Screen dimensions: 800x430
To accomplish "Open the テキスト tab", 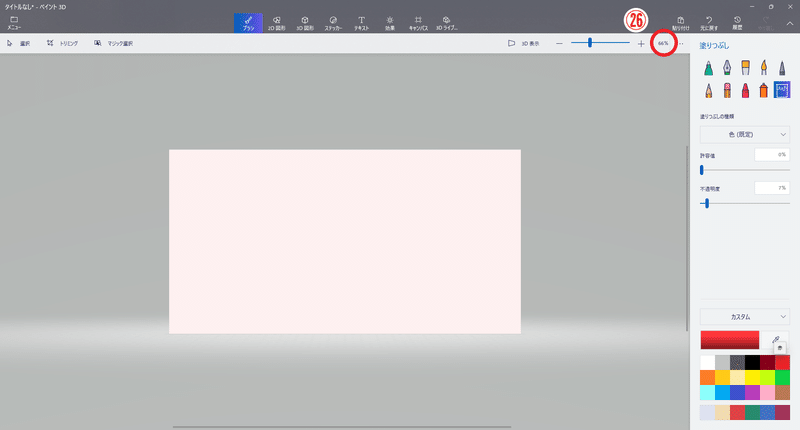I will [361, 23].
